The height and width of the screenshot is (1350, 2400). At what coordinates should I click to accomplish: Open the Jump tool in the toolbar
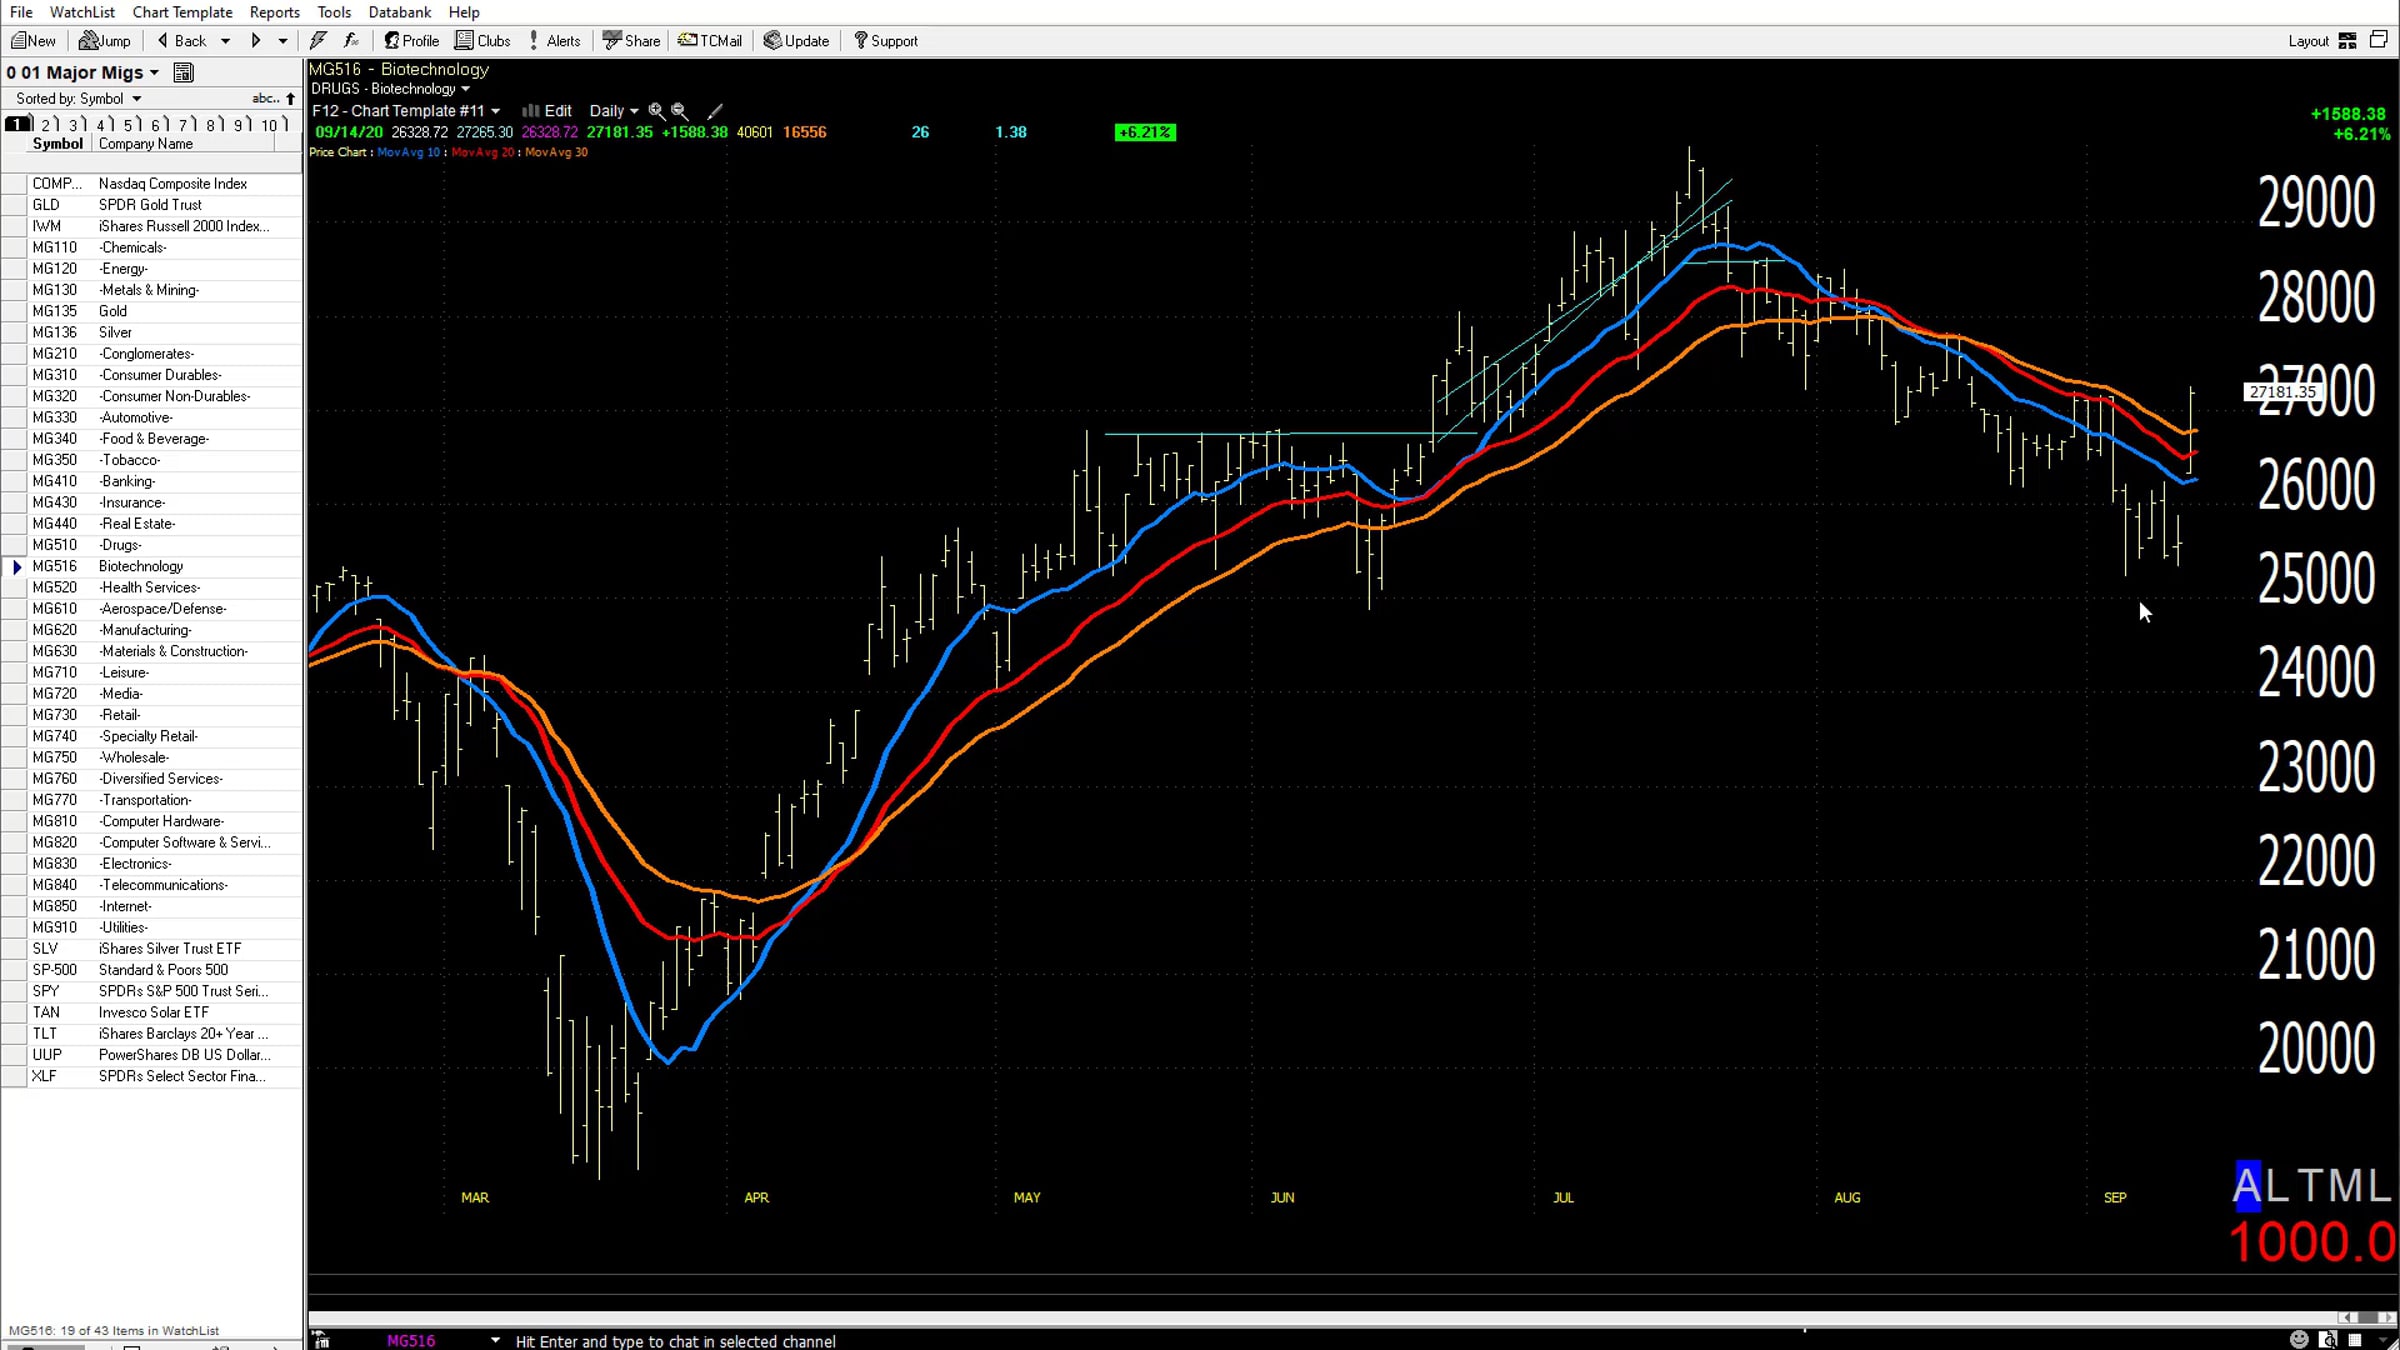[x=105, y=41]
